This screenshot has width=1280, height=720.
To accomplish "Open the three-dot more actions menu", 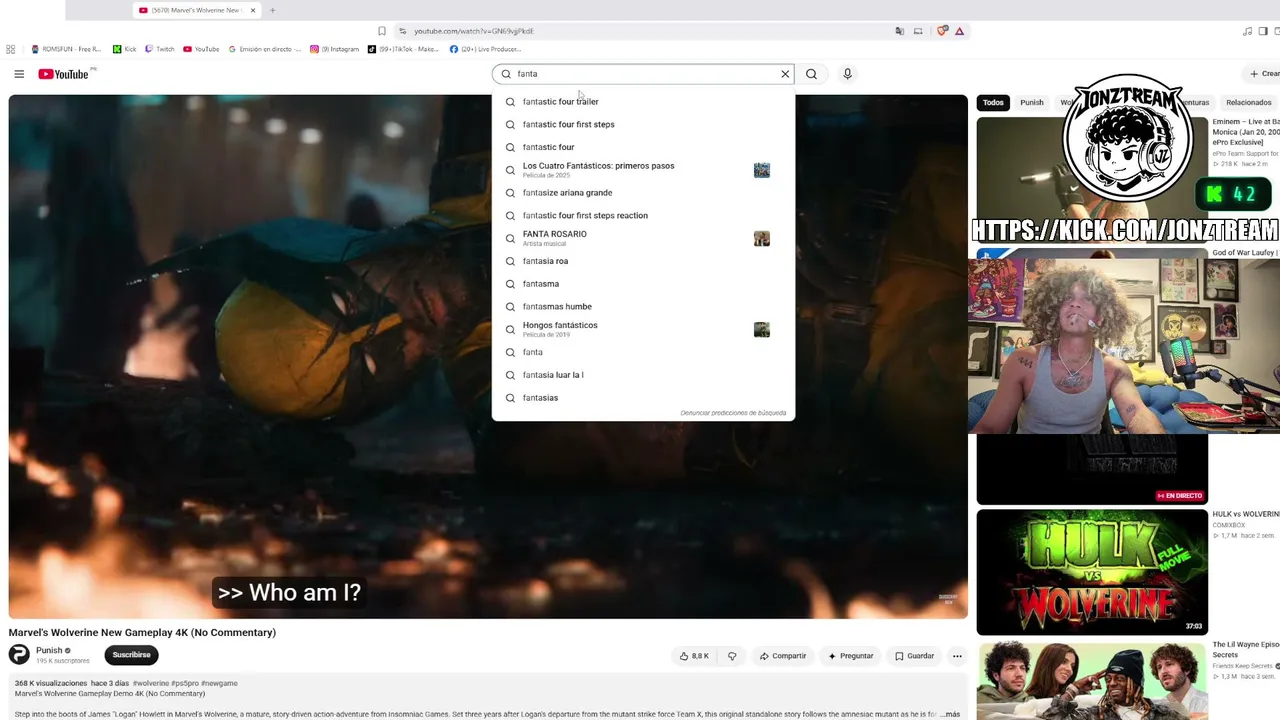I will [x=957, y=656].
